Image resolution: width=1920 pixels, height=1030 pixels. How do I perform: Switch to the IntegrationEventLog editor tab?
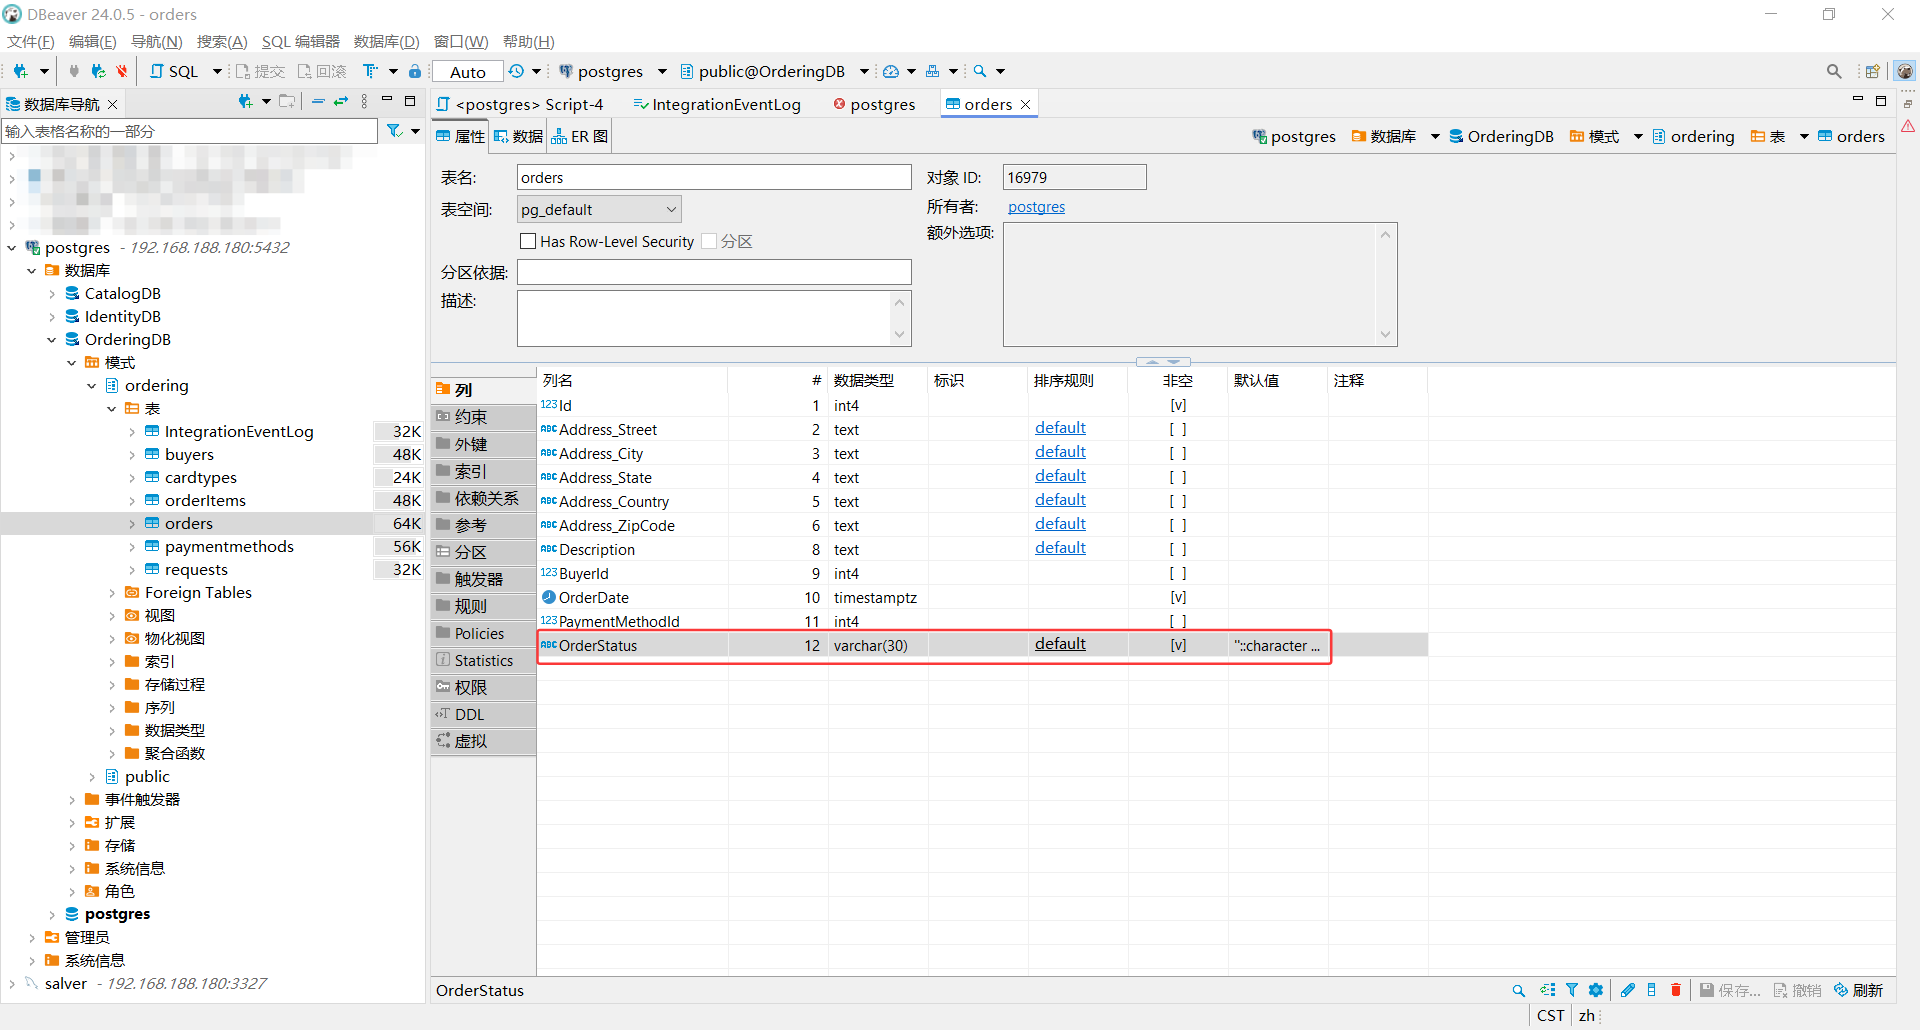(x=717, y=104)
